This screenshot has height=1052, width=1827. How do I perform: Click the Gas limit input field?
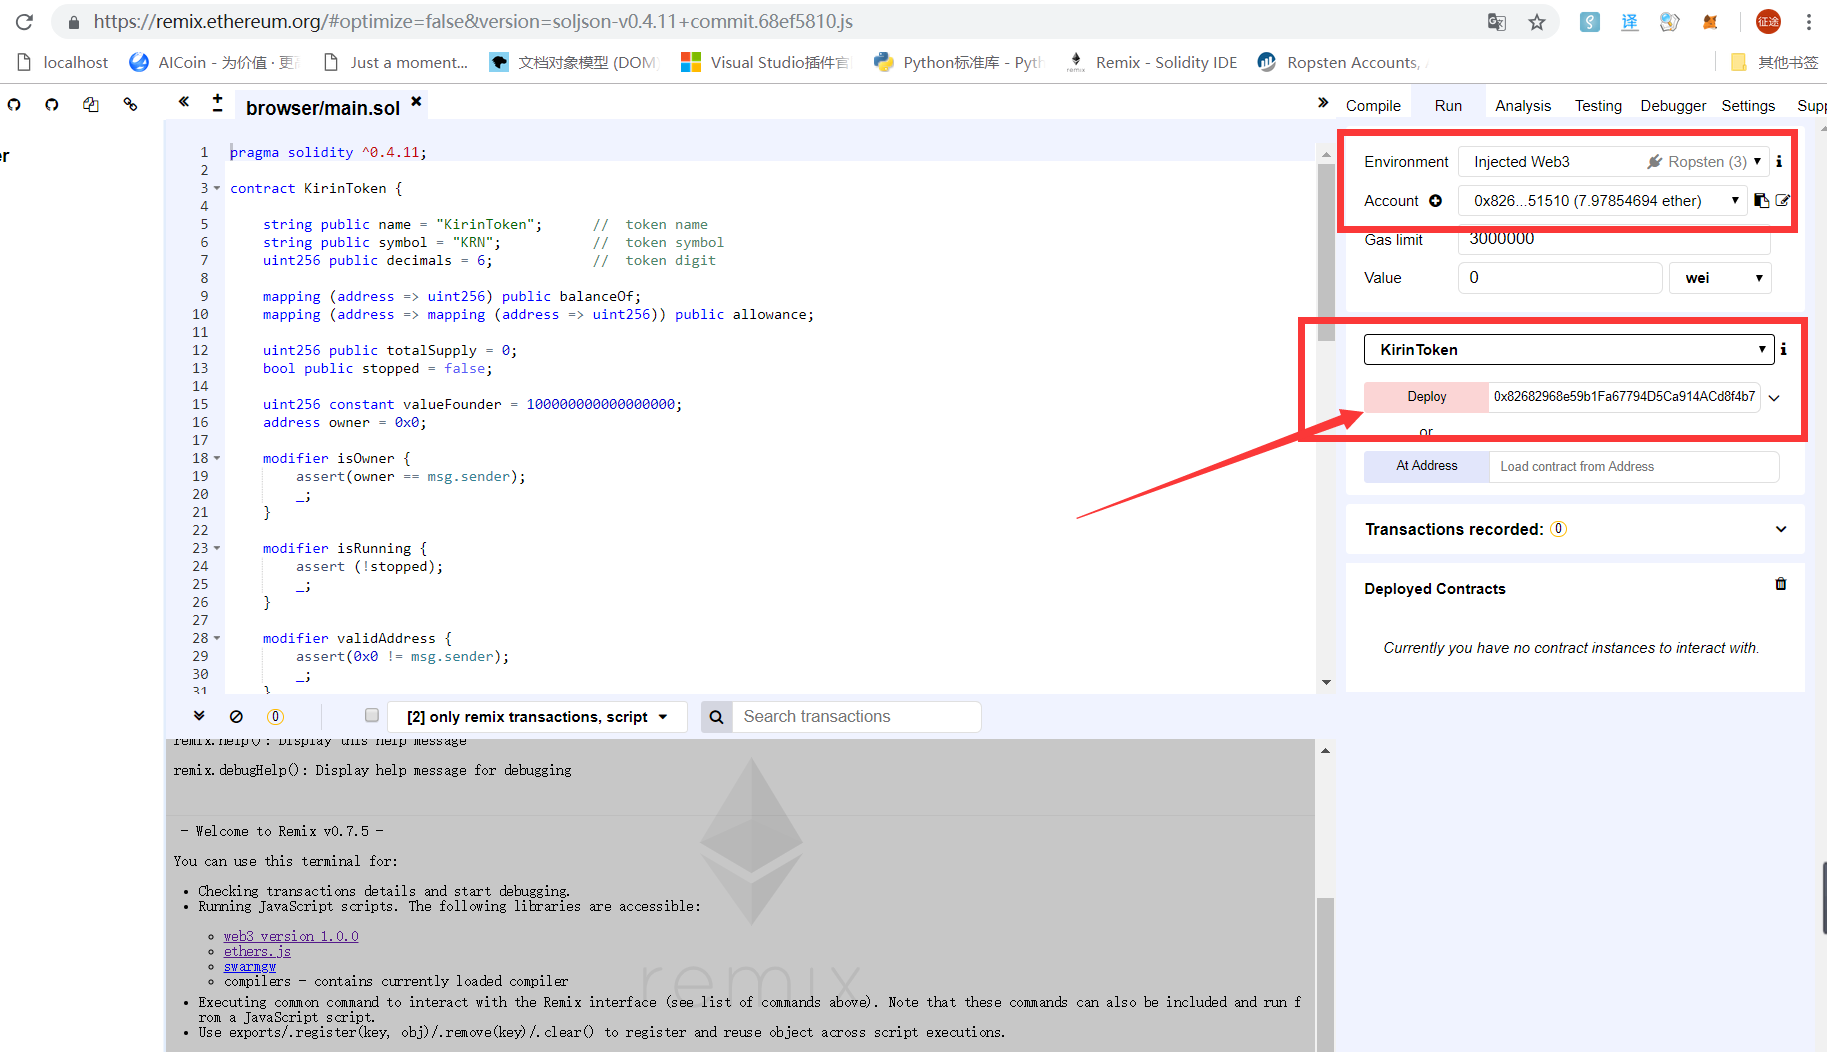click(1614, 239)
